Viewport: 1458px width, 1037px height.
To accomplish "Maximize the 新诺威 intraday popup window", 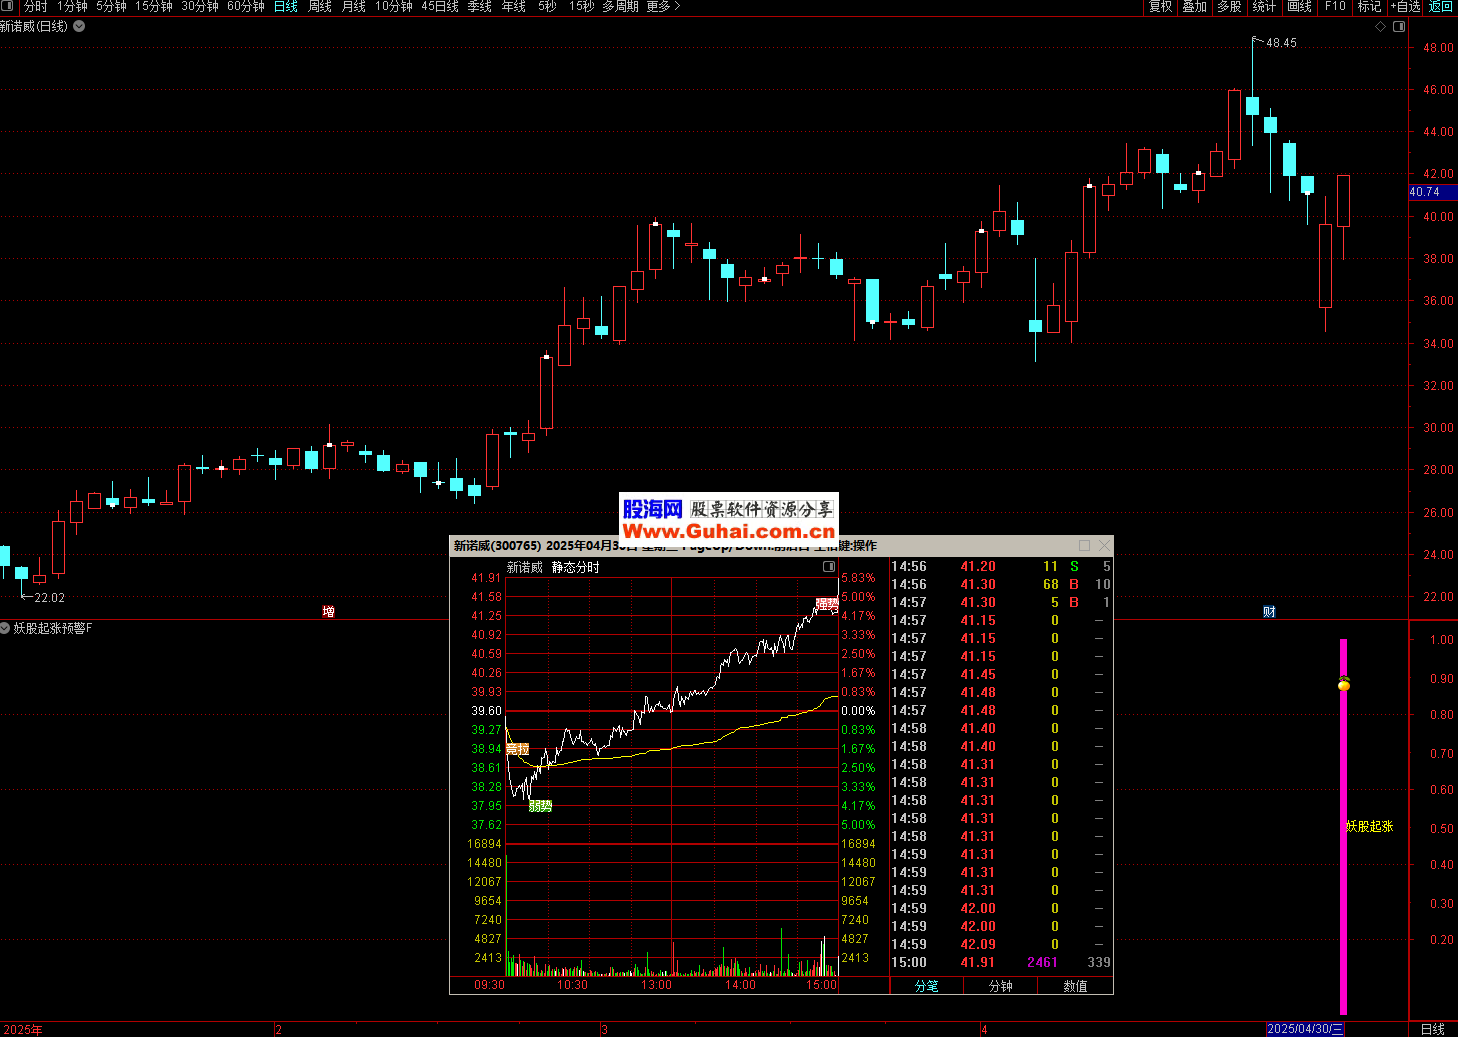I will [x=1084, y=545].
